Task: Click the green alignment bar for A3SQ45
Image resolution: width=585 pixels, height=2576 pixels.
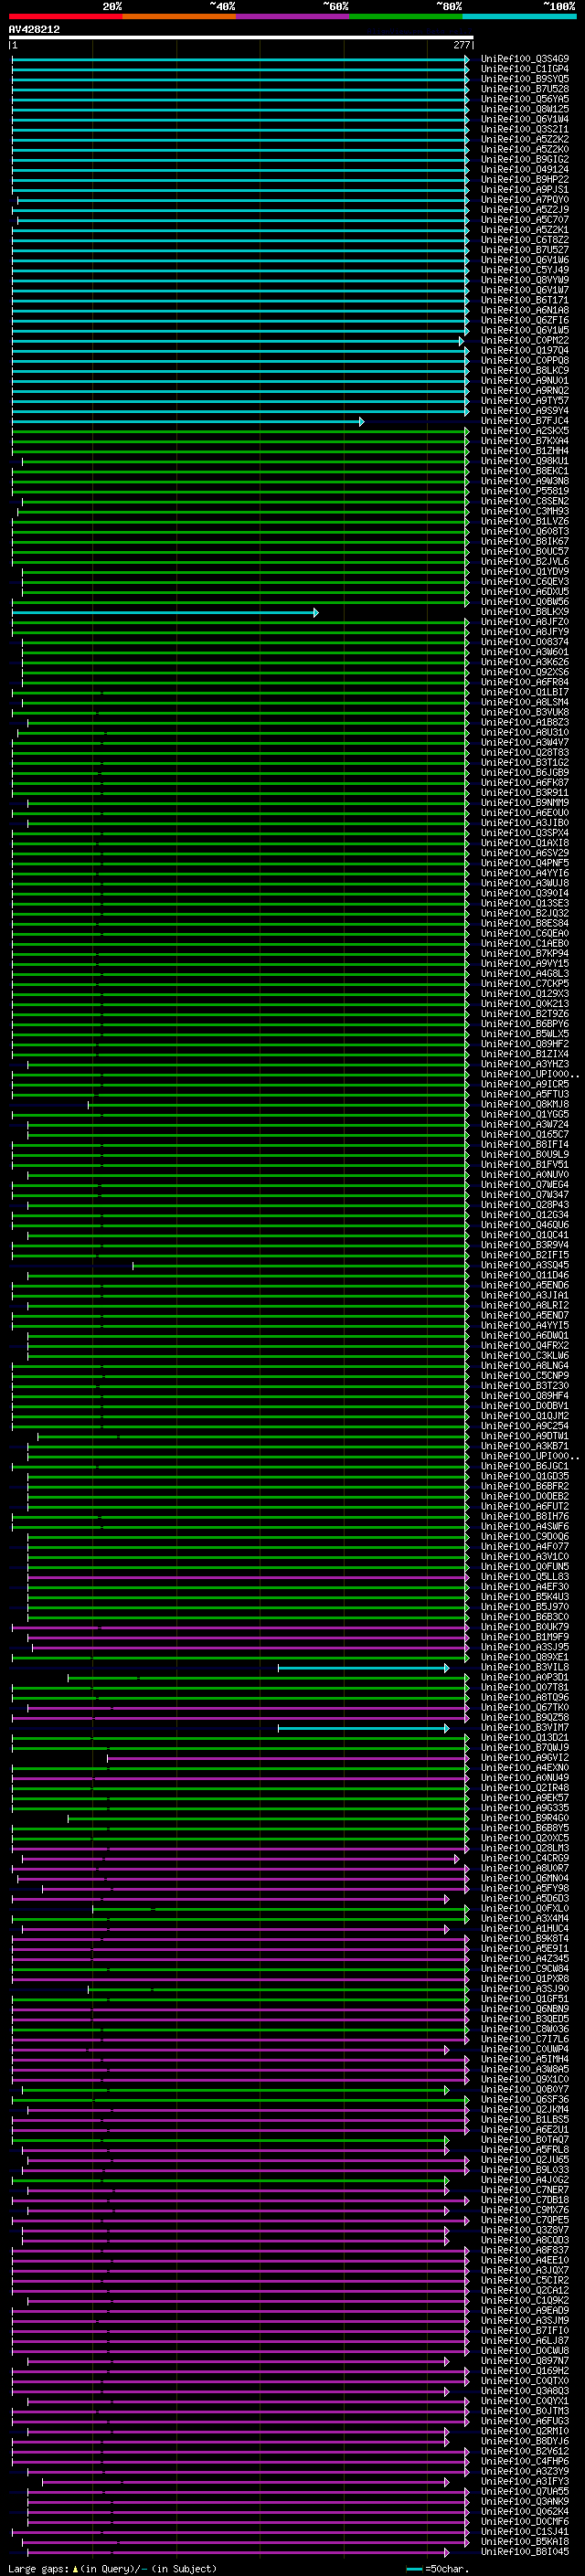Action: [301, 1266]
